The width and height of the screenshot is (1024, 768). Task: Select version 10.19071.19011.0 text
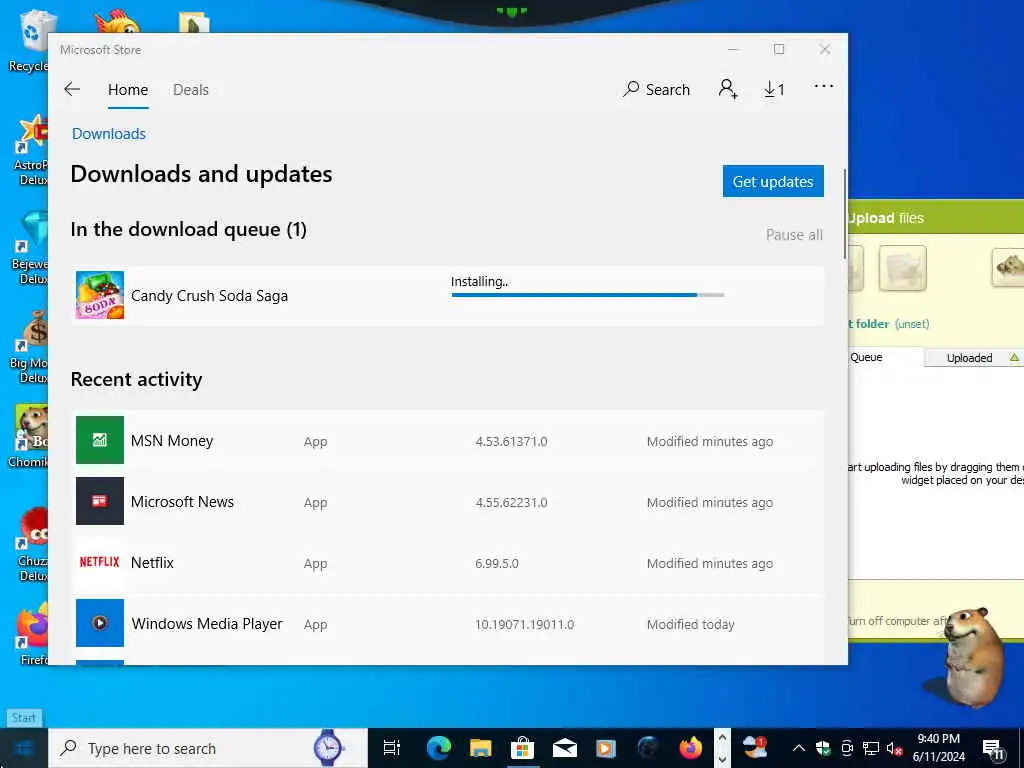[x=524, y=624]
